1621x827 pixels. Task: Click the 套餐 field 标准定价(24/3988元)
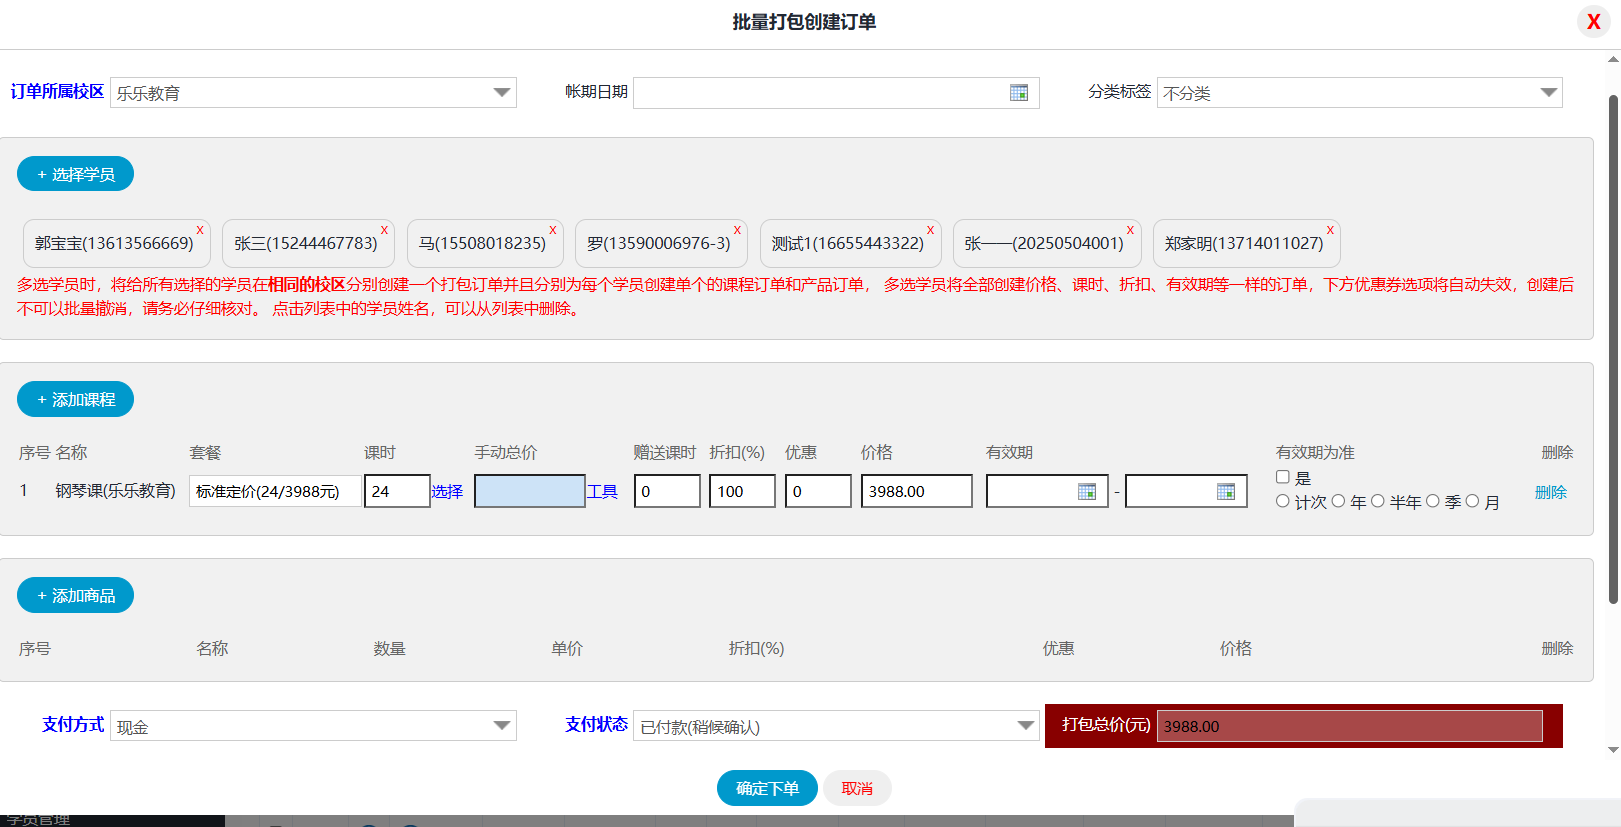pyautogui.click(x=275, y=491)
